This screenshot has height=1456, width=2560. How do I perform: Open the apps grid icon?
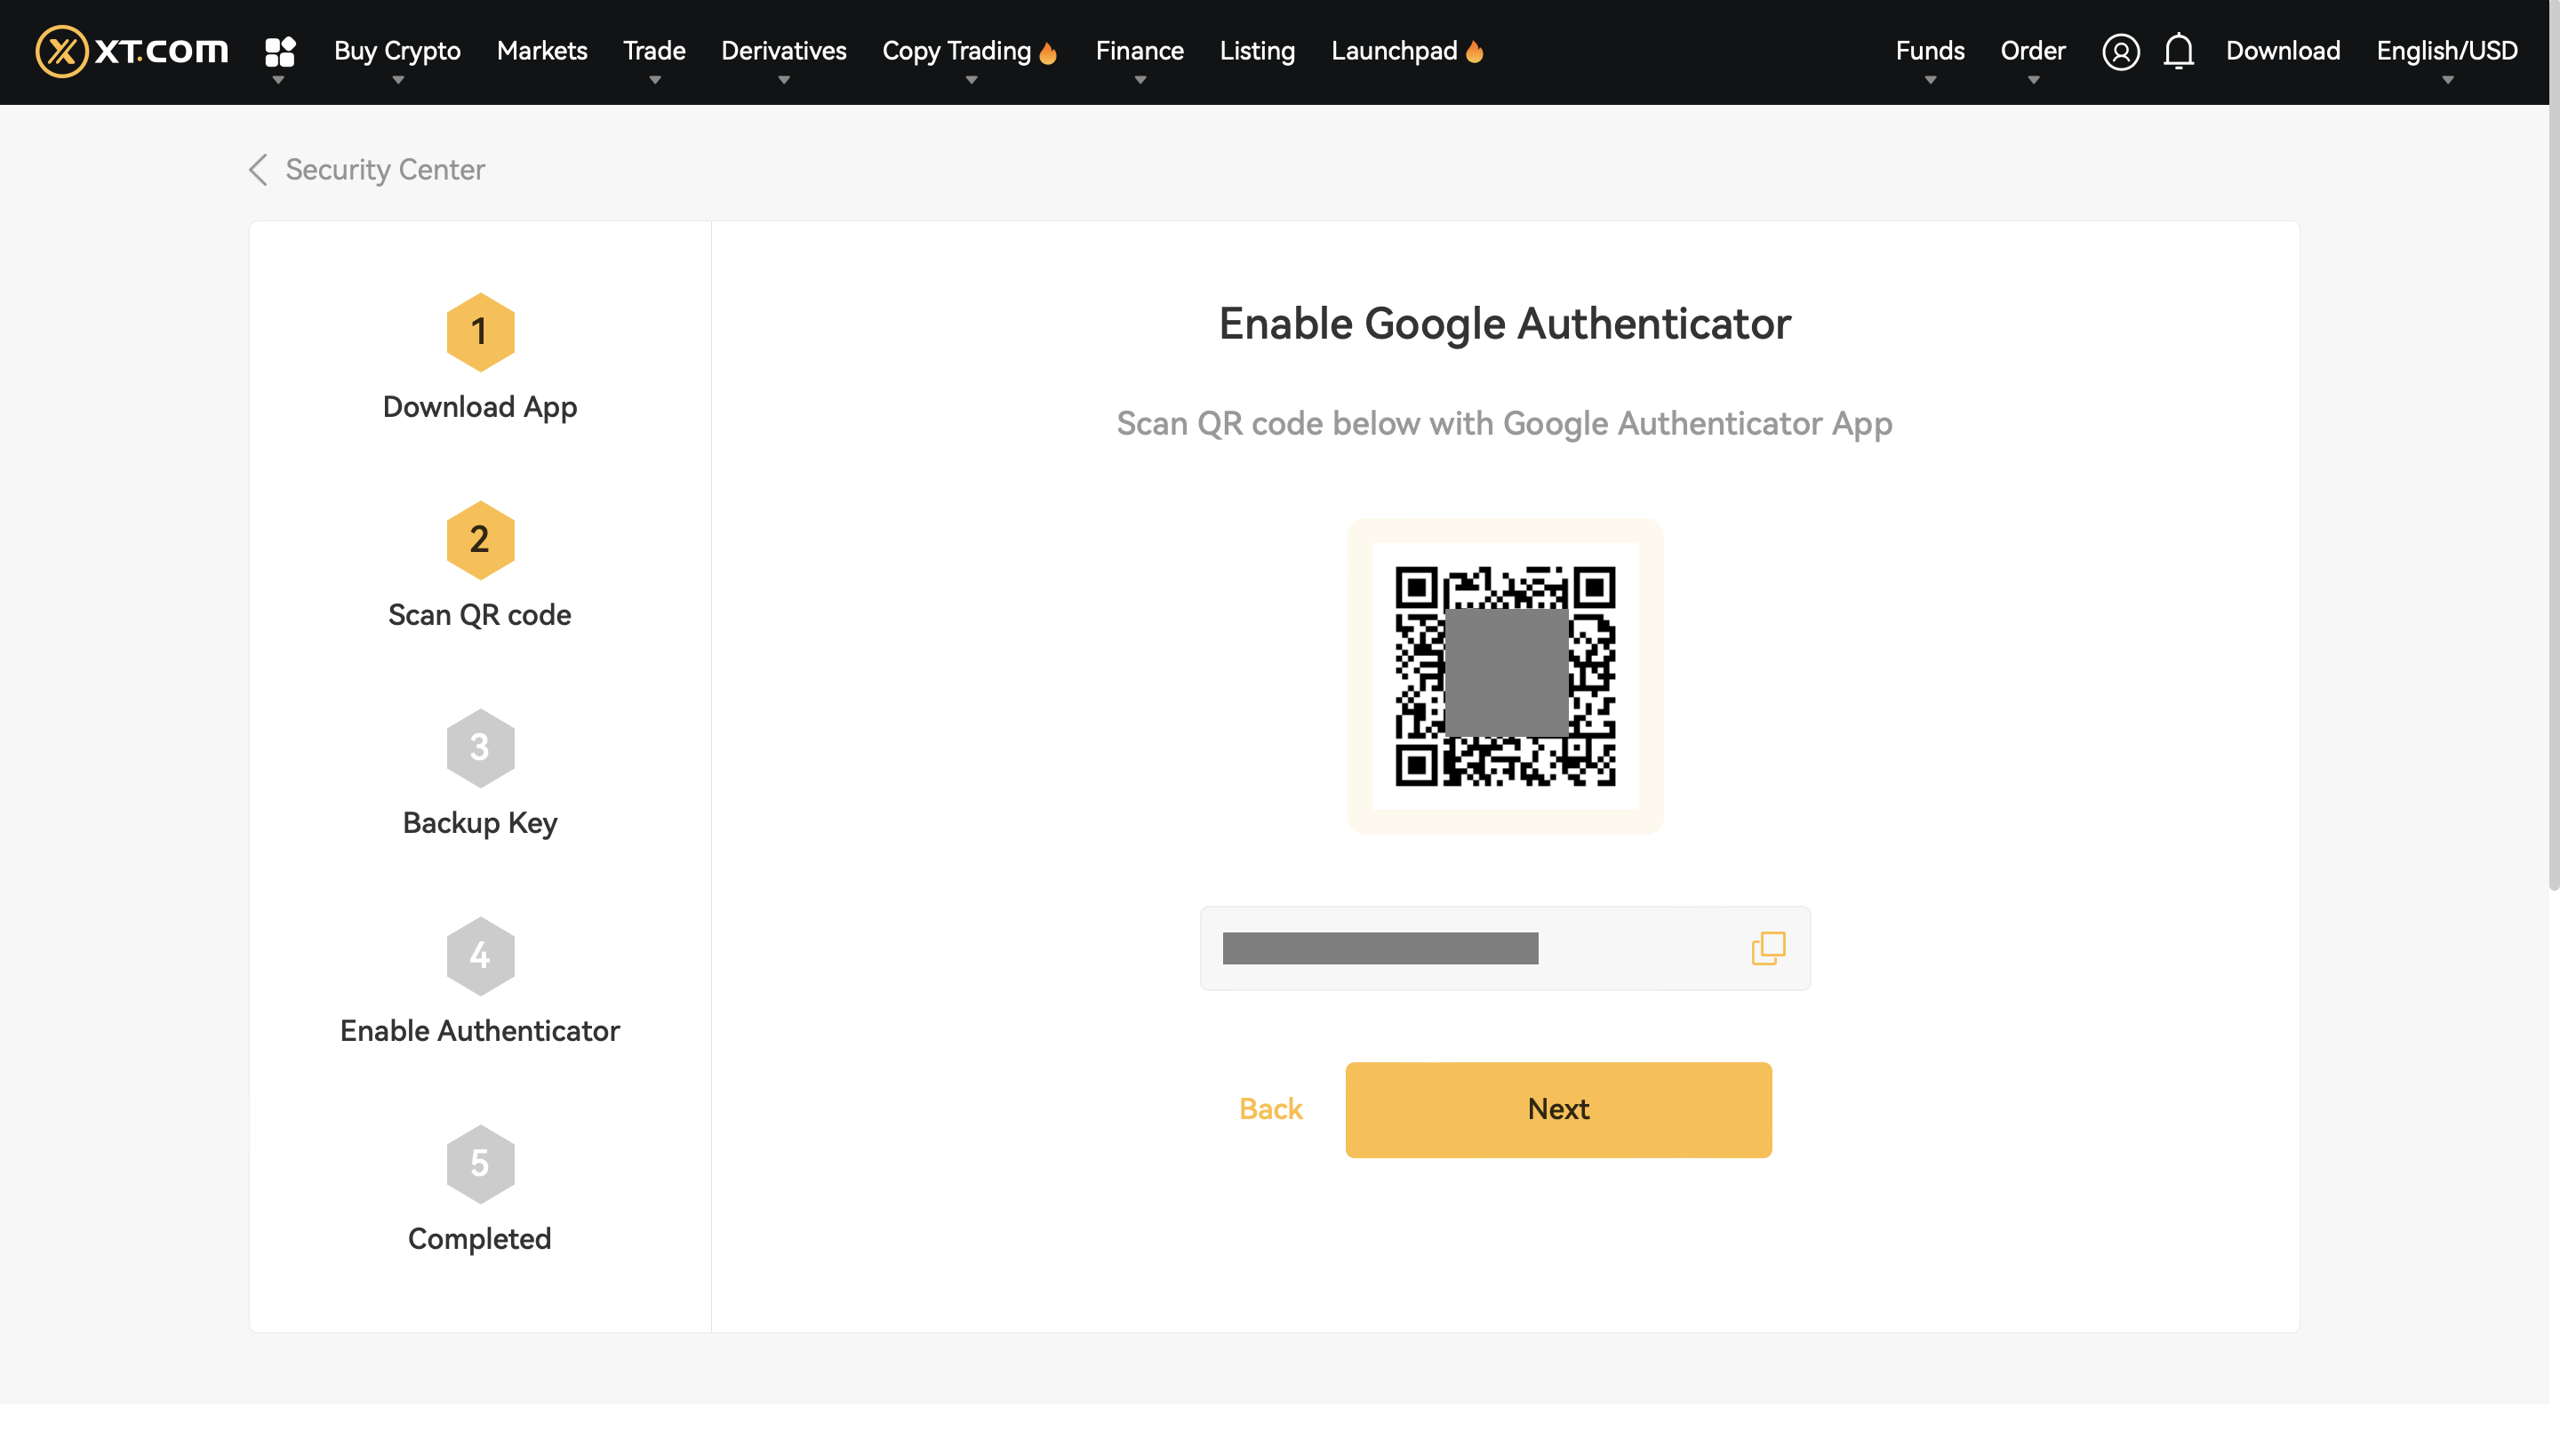click(279, 51)
